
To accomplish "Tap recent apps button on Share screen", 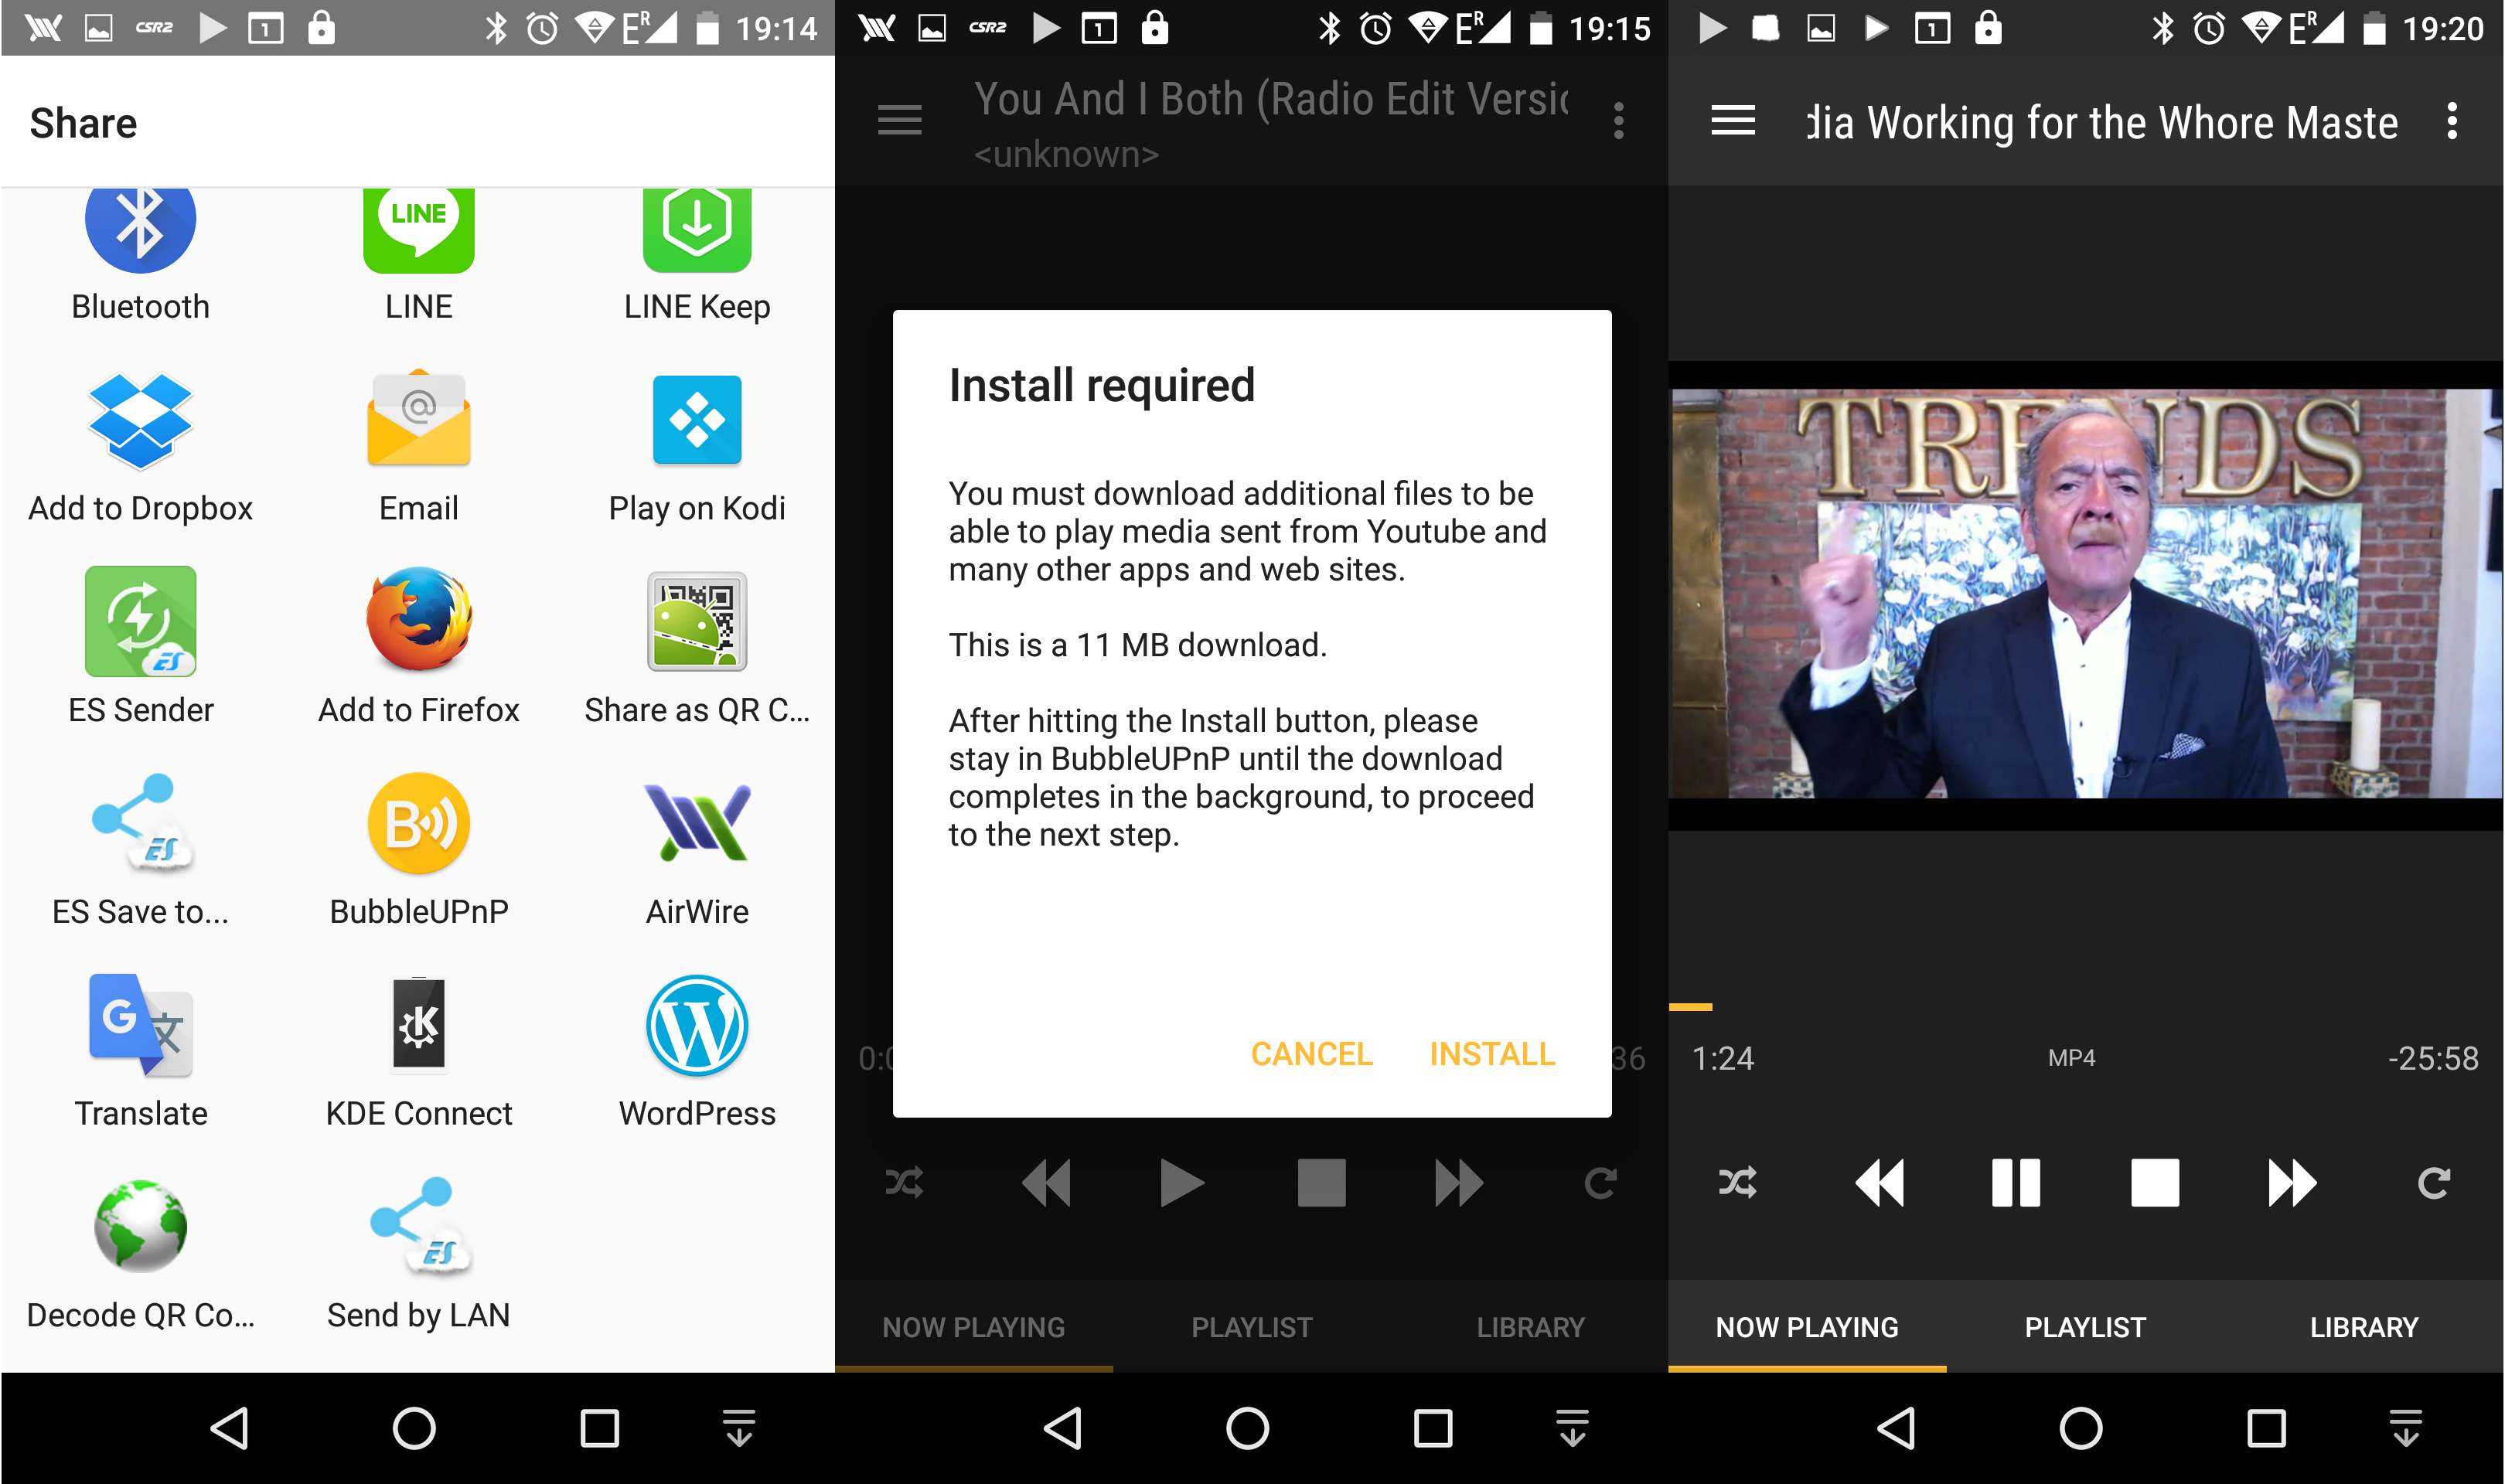I will [x=599, y=1428].
